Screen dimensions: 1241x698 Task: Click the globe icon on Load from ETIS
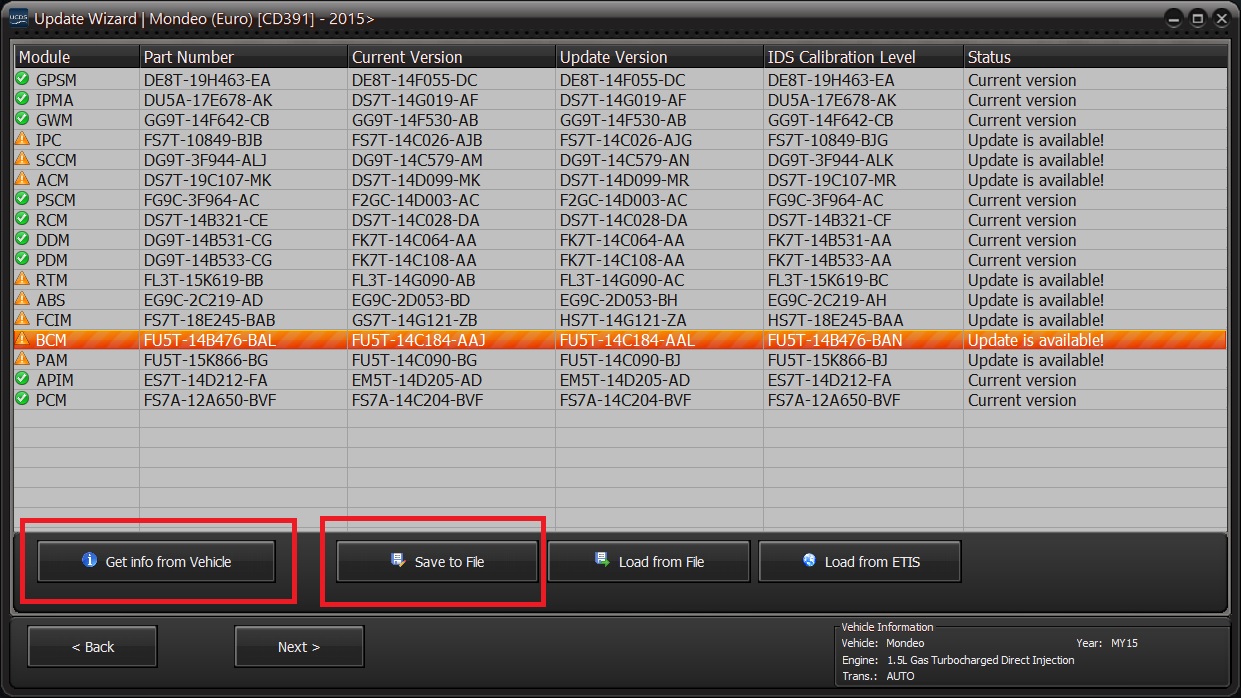809,561
